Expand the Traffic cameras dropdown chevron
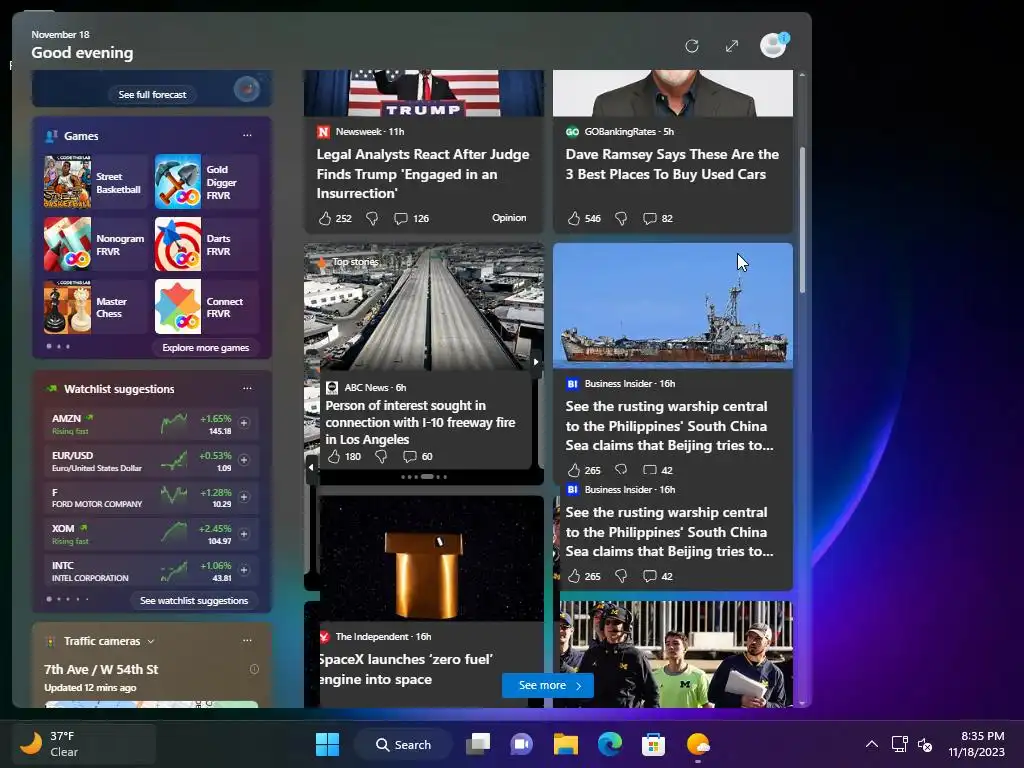The width and height of the screenshot is (1024, 768). coord(151,641)
